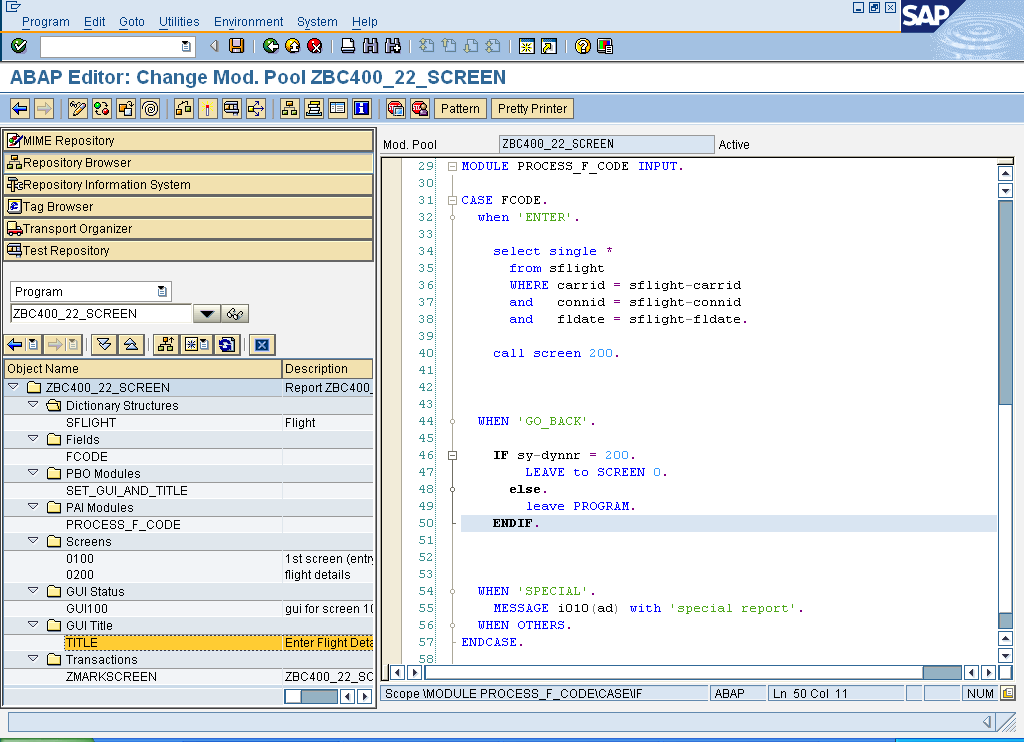
Task: Collapse the CASE FCODE code block
Action: (452, 201)
